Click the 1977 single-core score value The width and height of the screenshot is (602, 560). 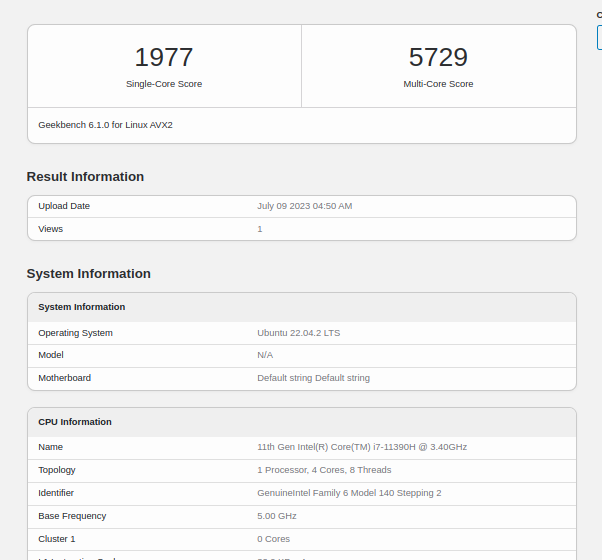(164, 57)
